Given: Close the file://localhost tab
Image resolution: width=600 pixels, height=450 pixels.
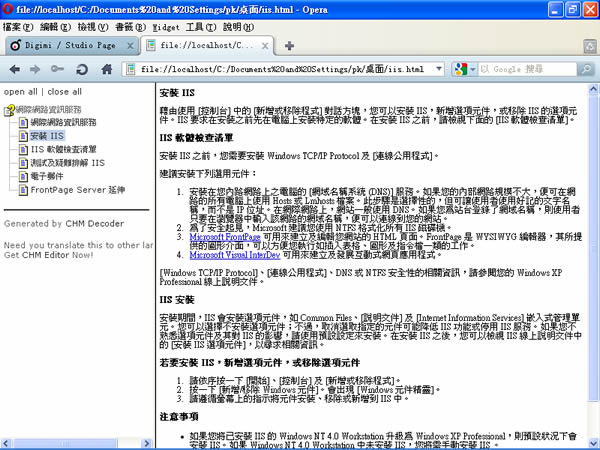Looking at the screenshot, I should pyautogui.click(x=265, y=46).
